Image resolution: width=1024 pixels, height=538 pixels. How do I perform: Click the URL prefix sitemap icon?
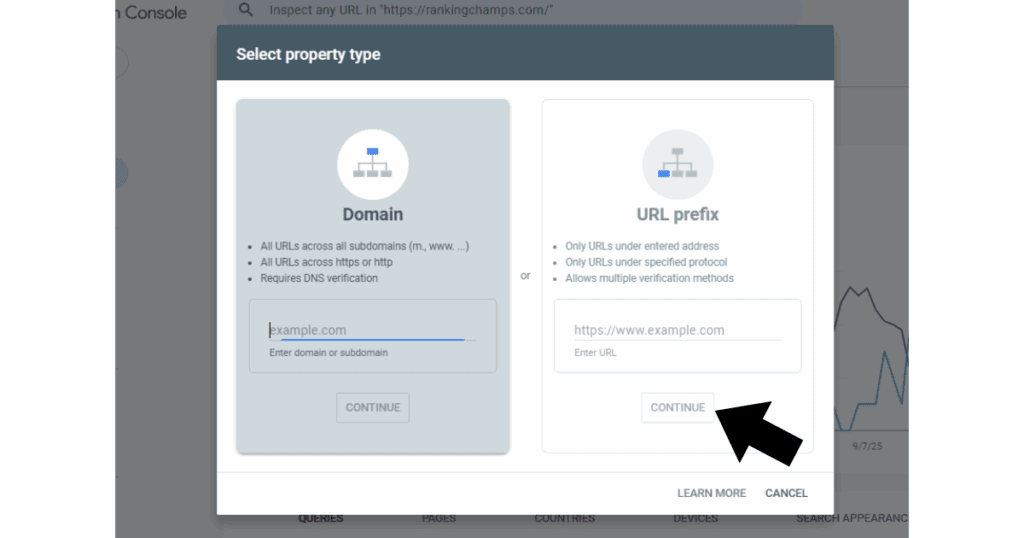click(677, 165)
